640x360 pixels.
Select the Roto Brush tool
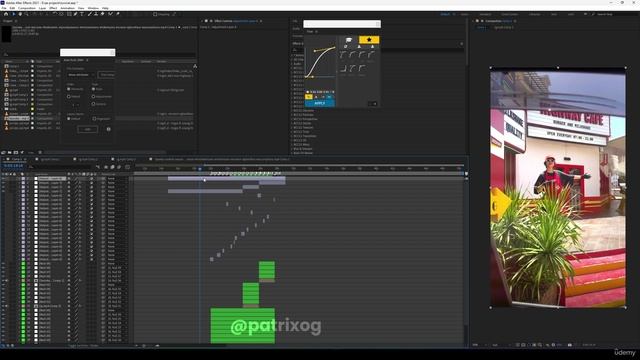(110, 14)
